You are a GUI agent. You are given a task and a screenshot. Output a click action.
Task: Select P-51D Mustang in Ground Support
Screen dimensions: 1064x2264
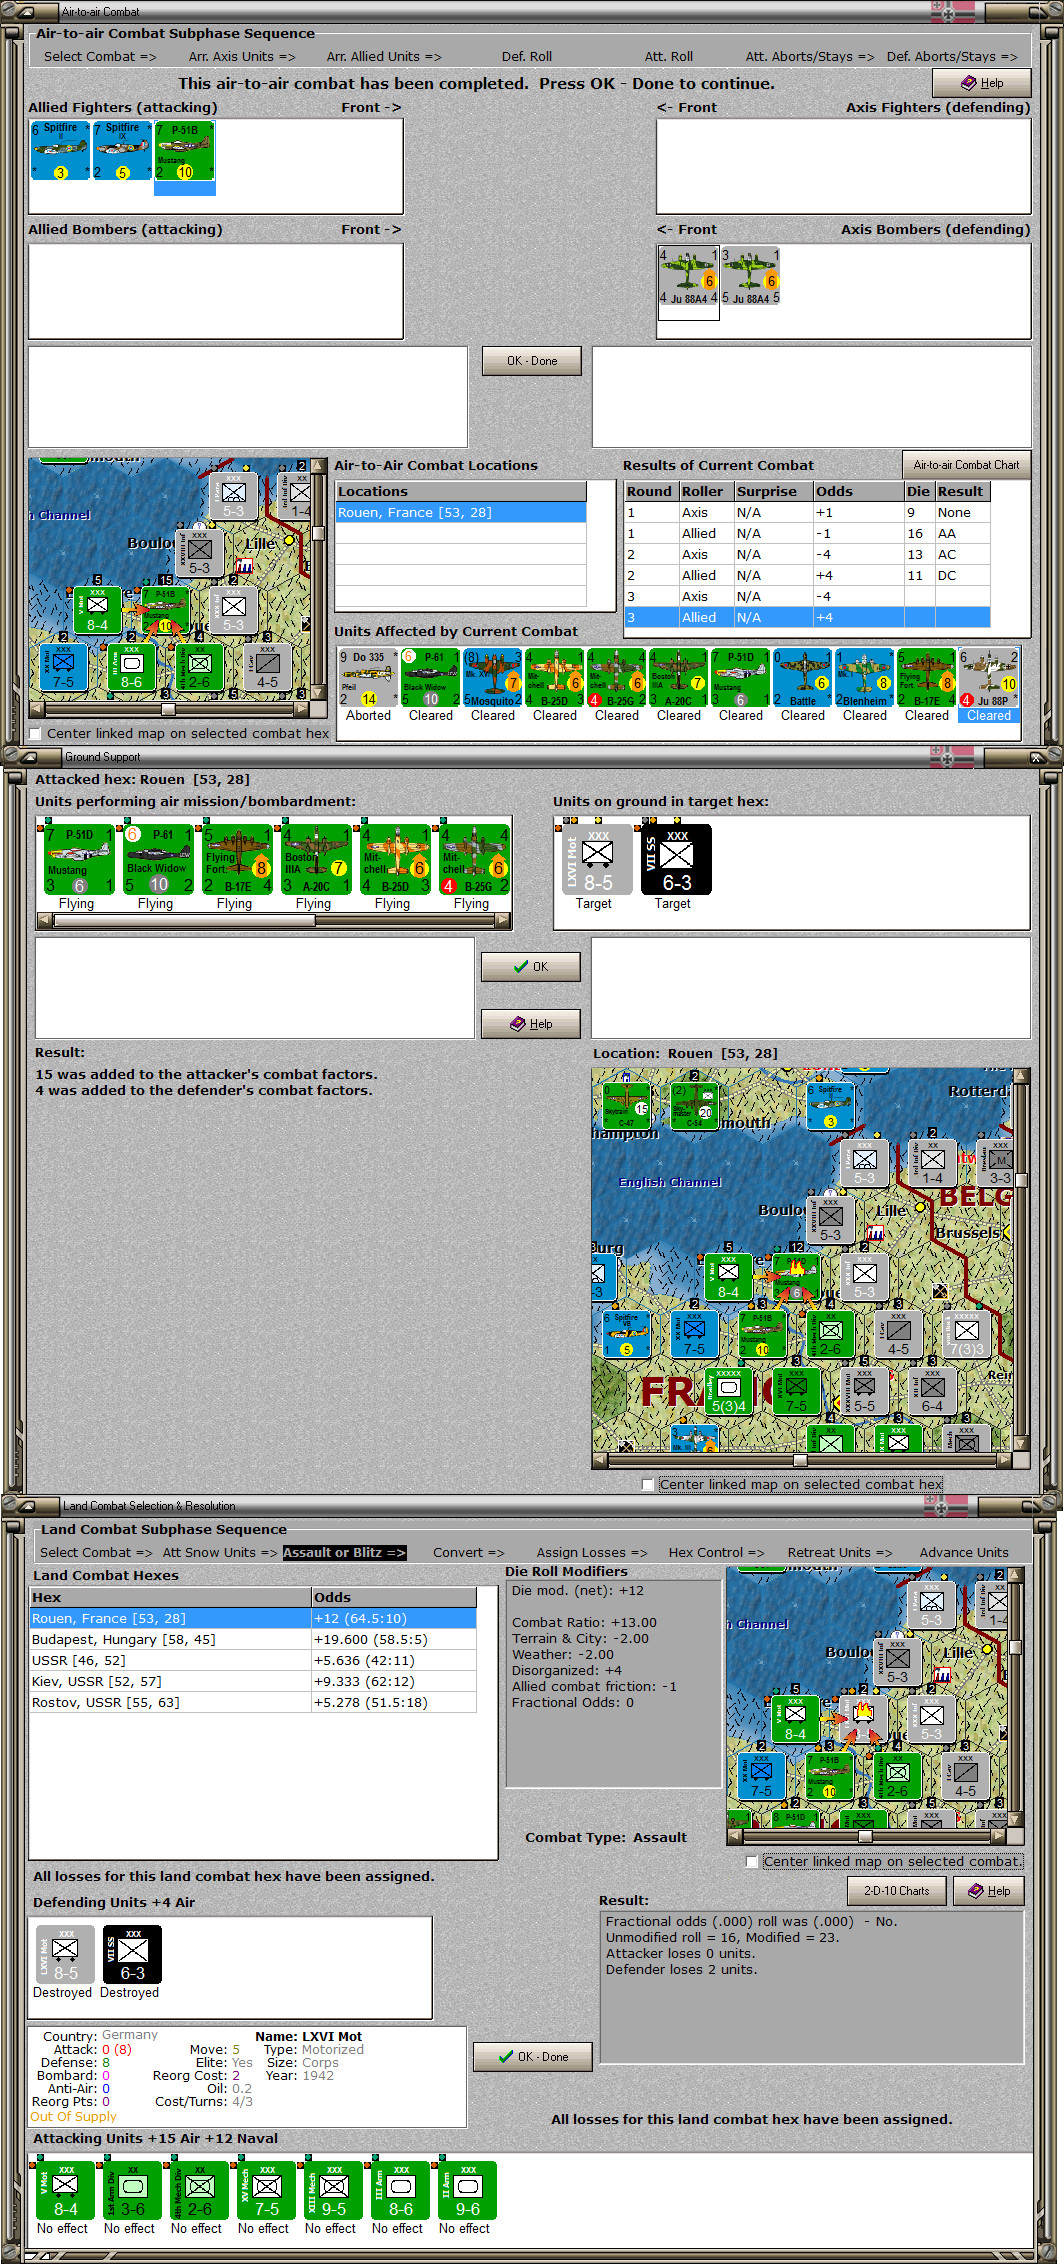click(80, 860)
